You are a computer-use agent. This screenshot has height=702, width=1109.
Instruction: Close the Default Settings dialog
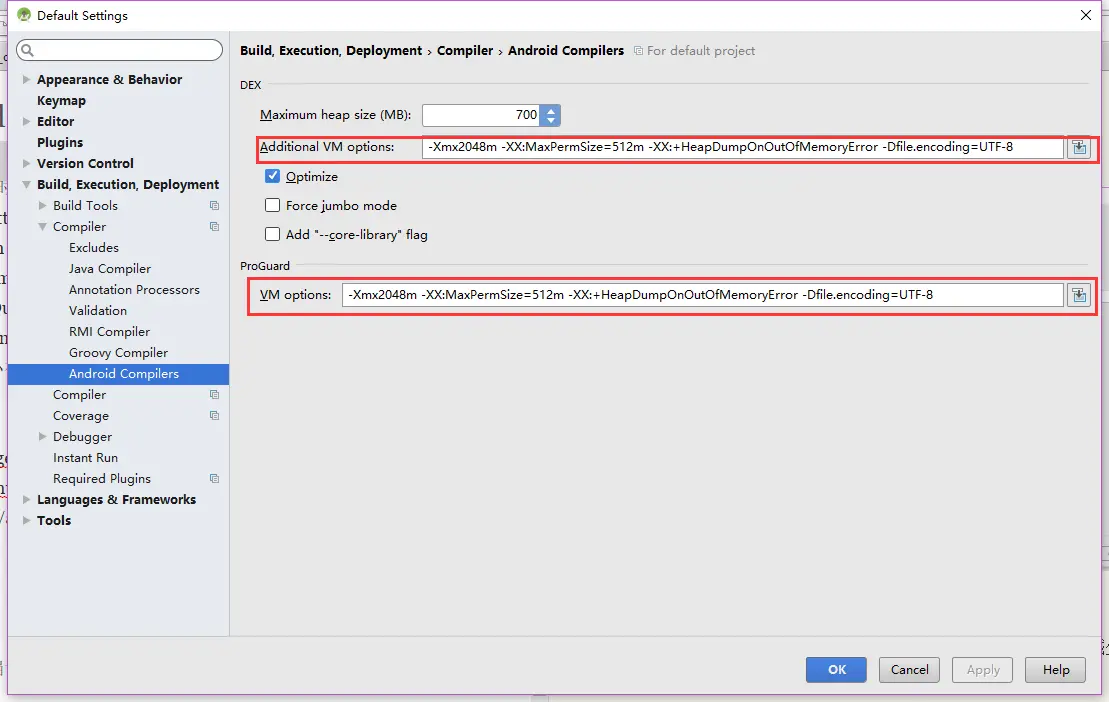[1086, 15]
